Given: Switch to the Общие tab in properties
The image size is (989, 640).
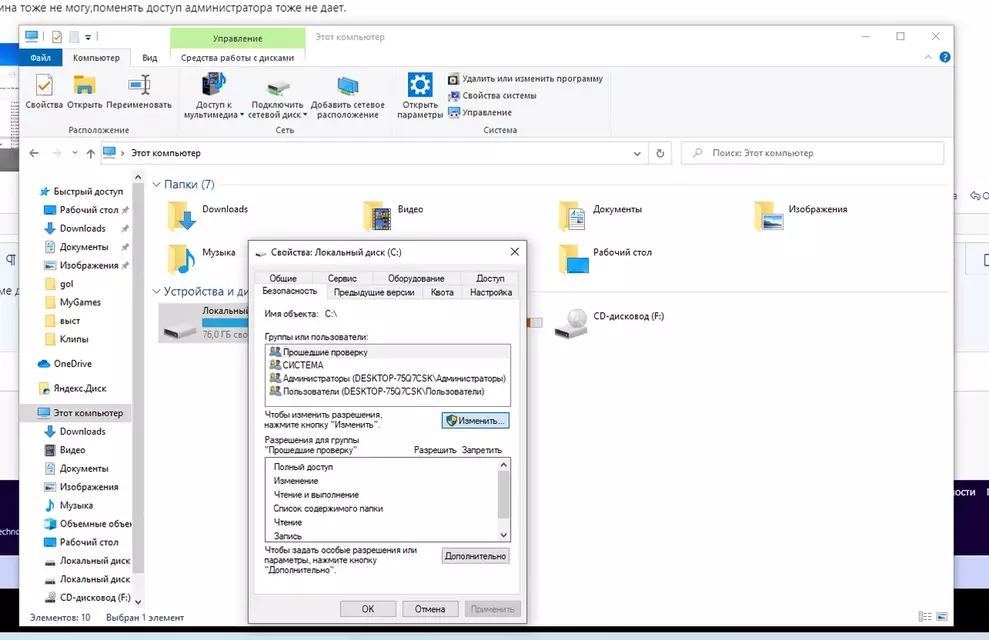Looking at the screenshot, I should pyautogui.click(x=283, y=278).
